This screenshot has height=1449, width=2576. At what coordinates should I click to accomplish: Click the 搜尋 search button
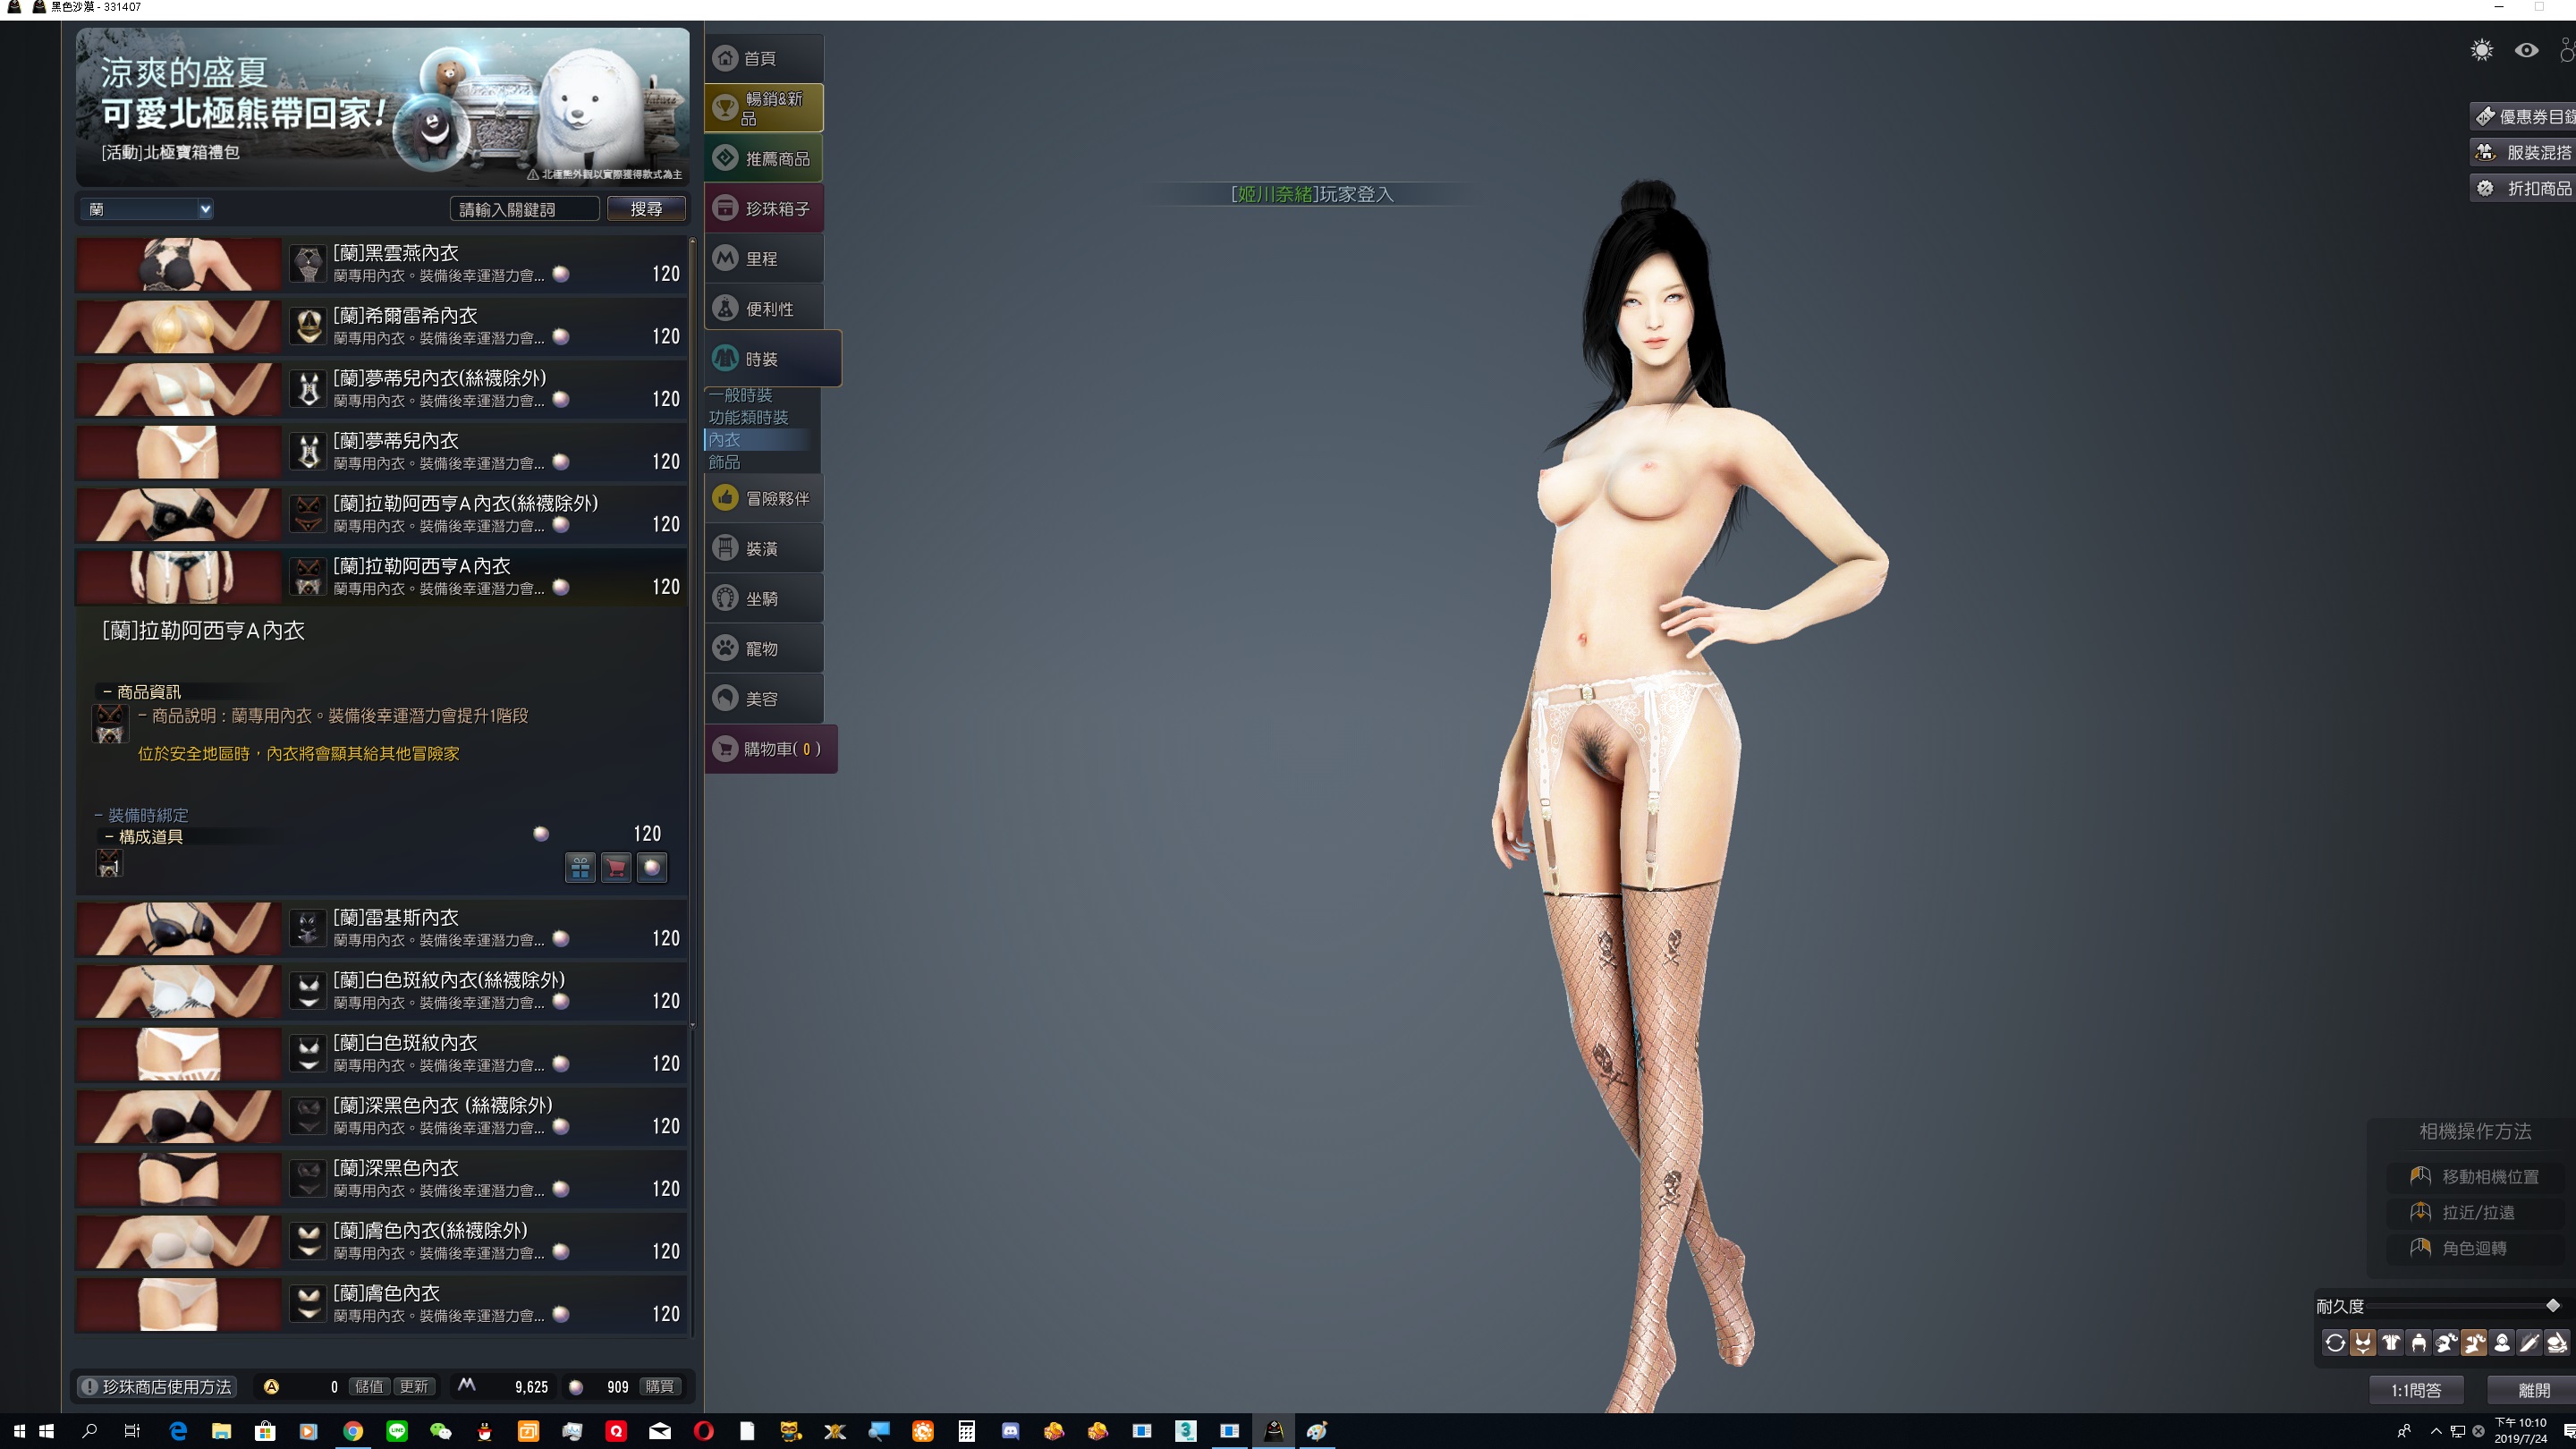pyautogui.click(x=646, y=209)
